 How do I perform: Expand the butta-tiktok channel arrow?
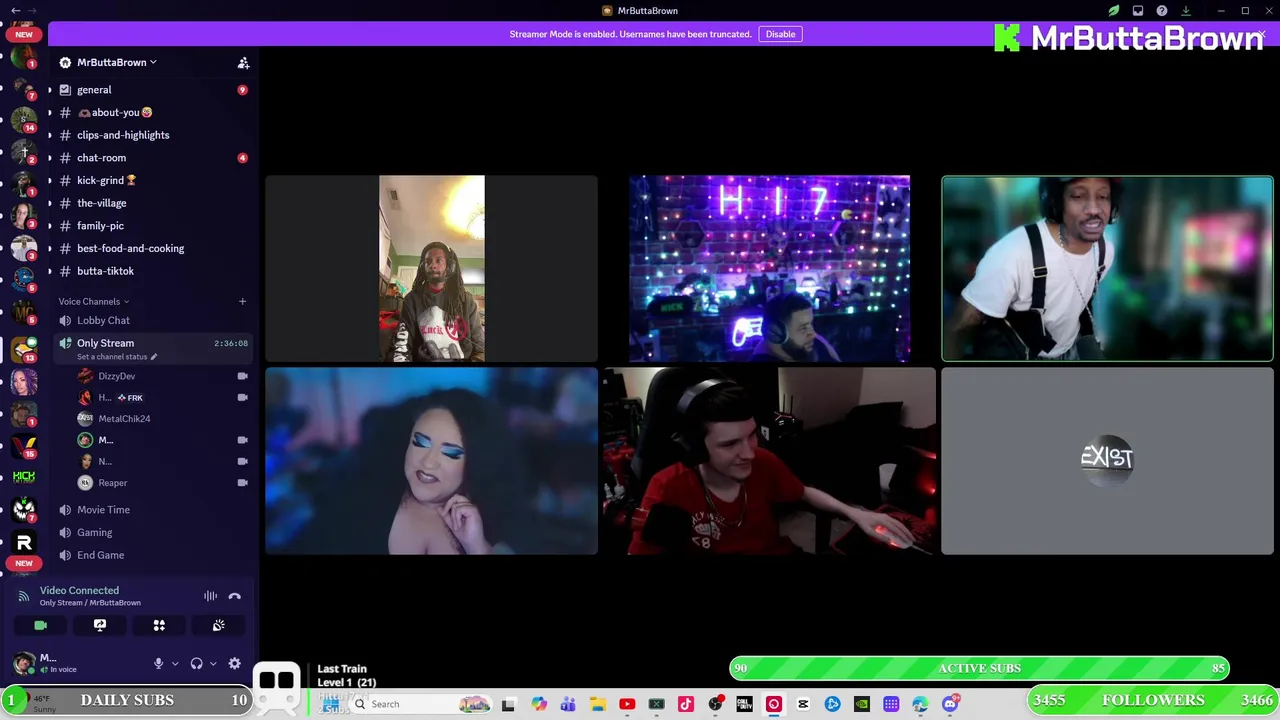[50, 271]
